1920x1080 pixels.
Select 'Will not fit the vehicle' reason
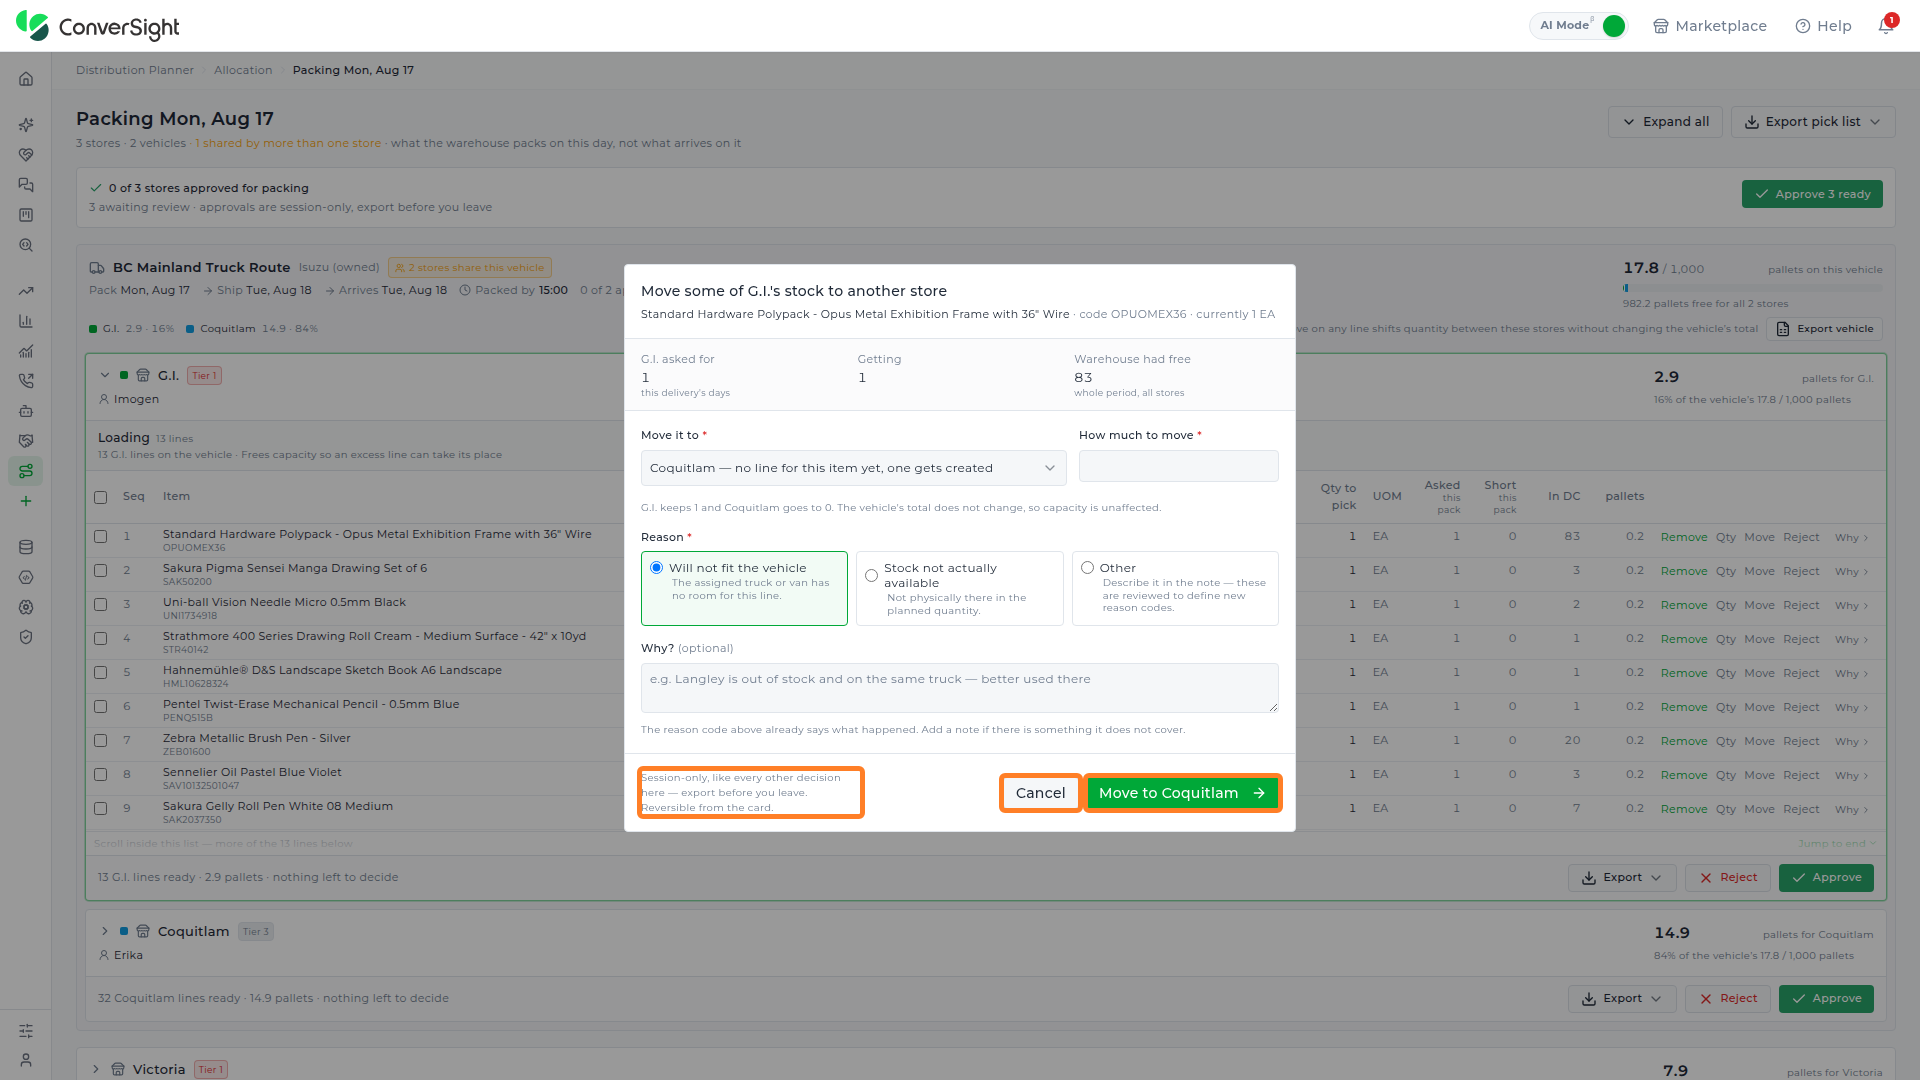(x=744, y=588)
